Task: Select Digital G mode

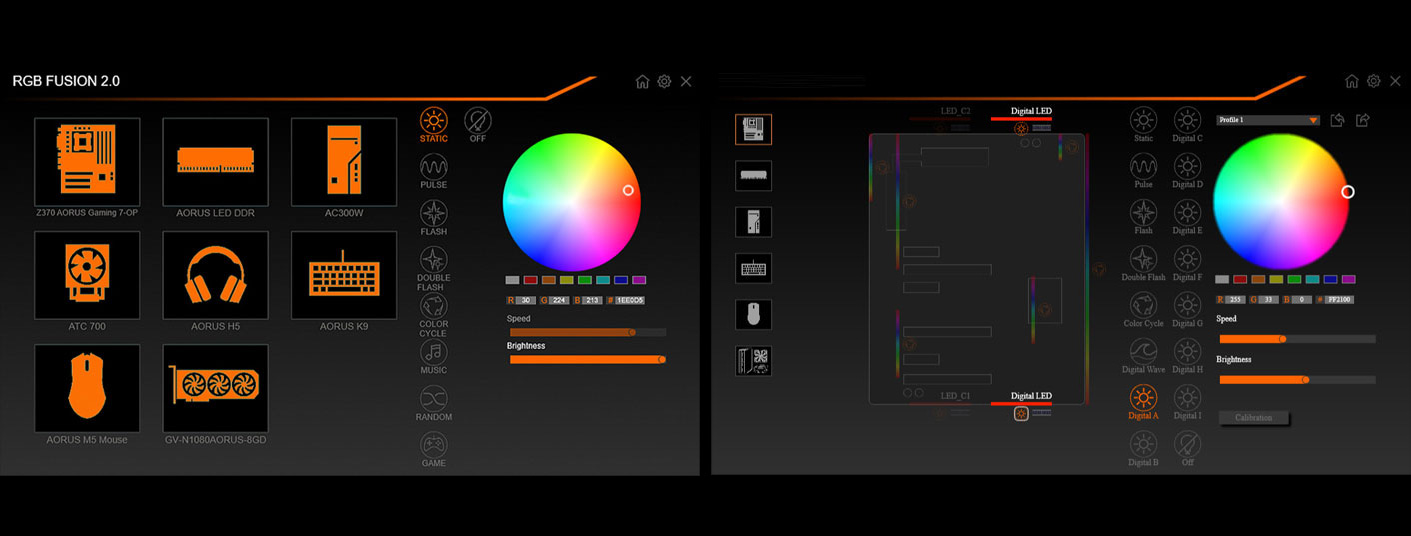Action: click(1187, 310)
